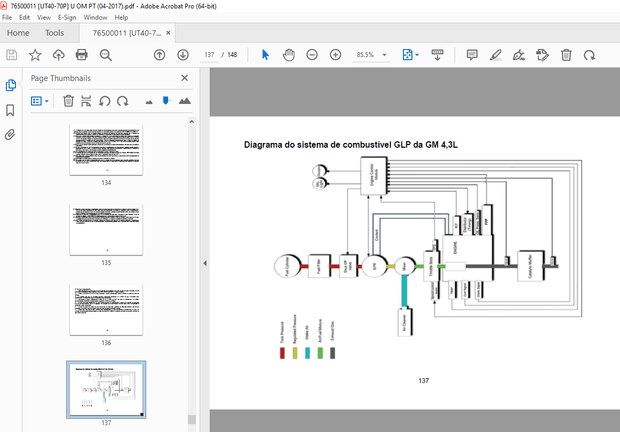This screenshot has height=432, width=620.
Task: Select the page 135 thumbnail
Action: click(106, 230)
